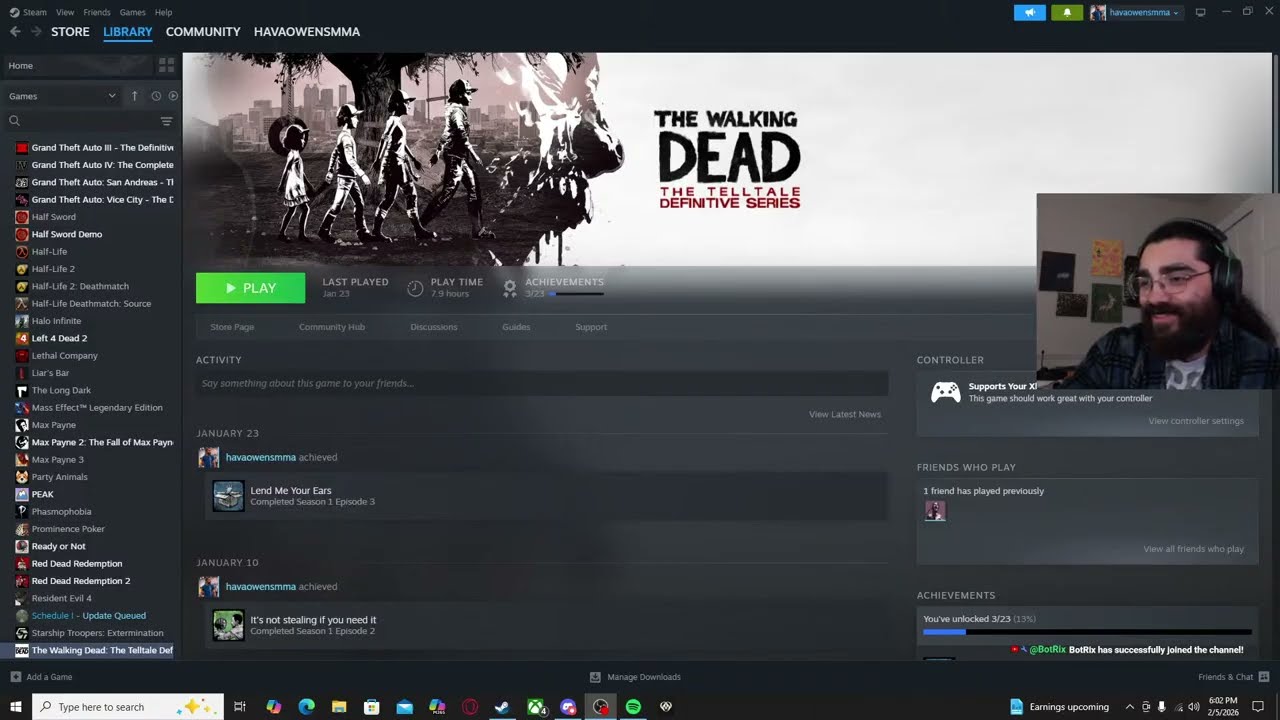
Task: Open View controller settings
Action: 1196,421
